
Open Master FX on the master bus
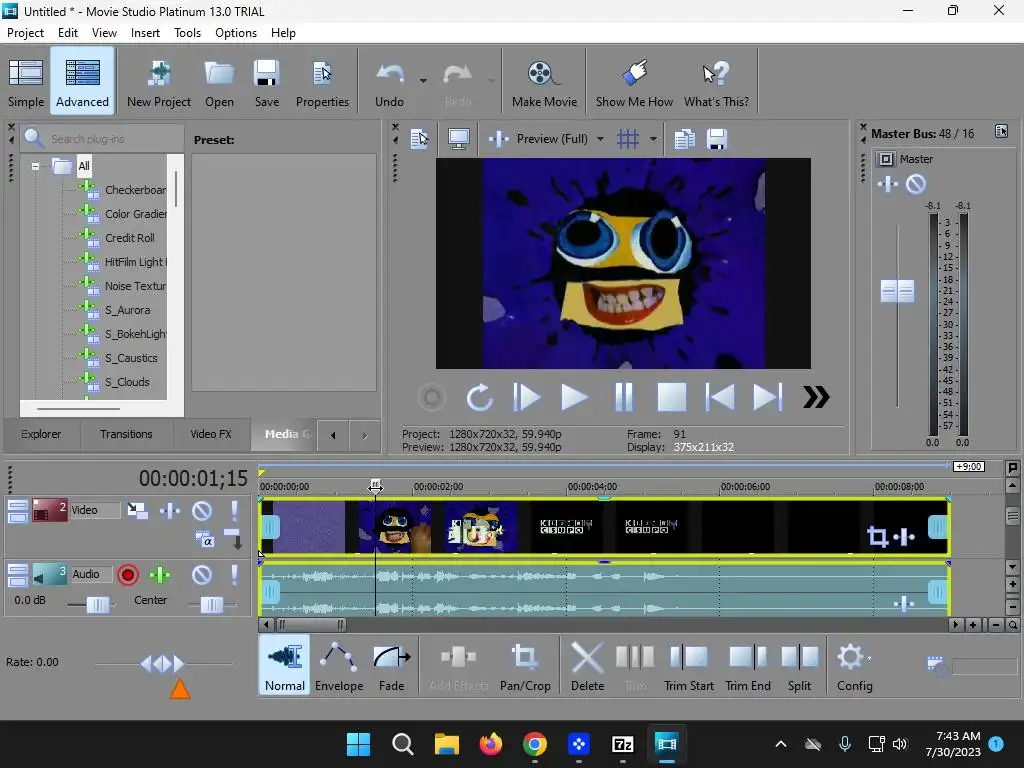click(888, 184)
